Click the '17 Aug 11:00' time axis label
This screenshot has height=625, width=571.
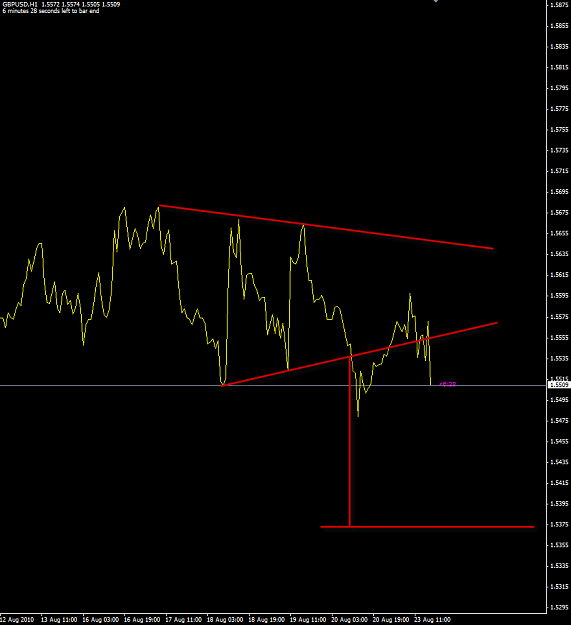[183, 620]
